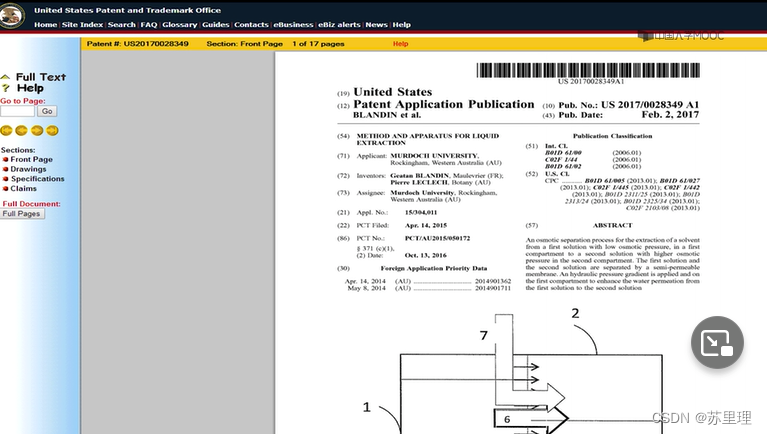Open the Full Text link
This screenshot has width=767, height=434.
click(x=41, y=77)
